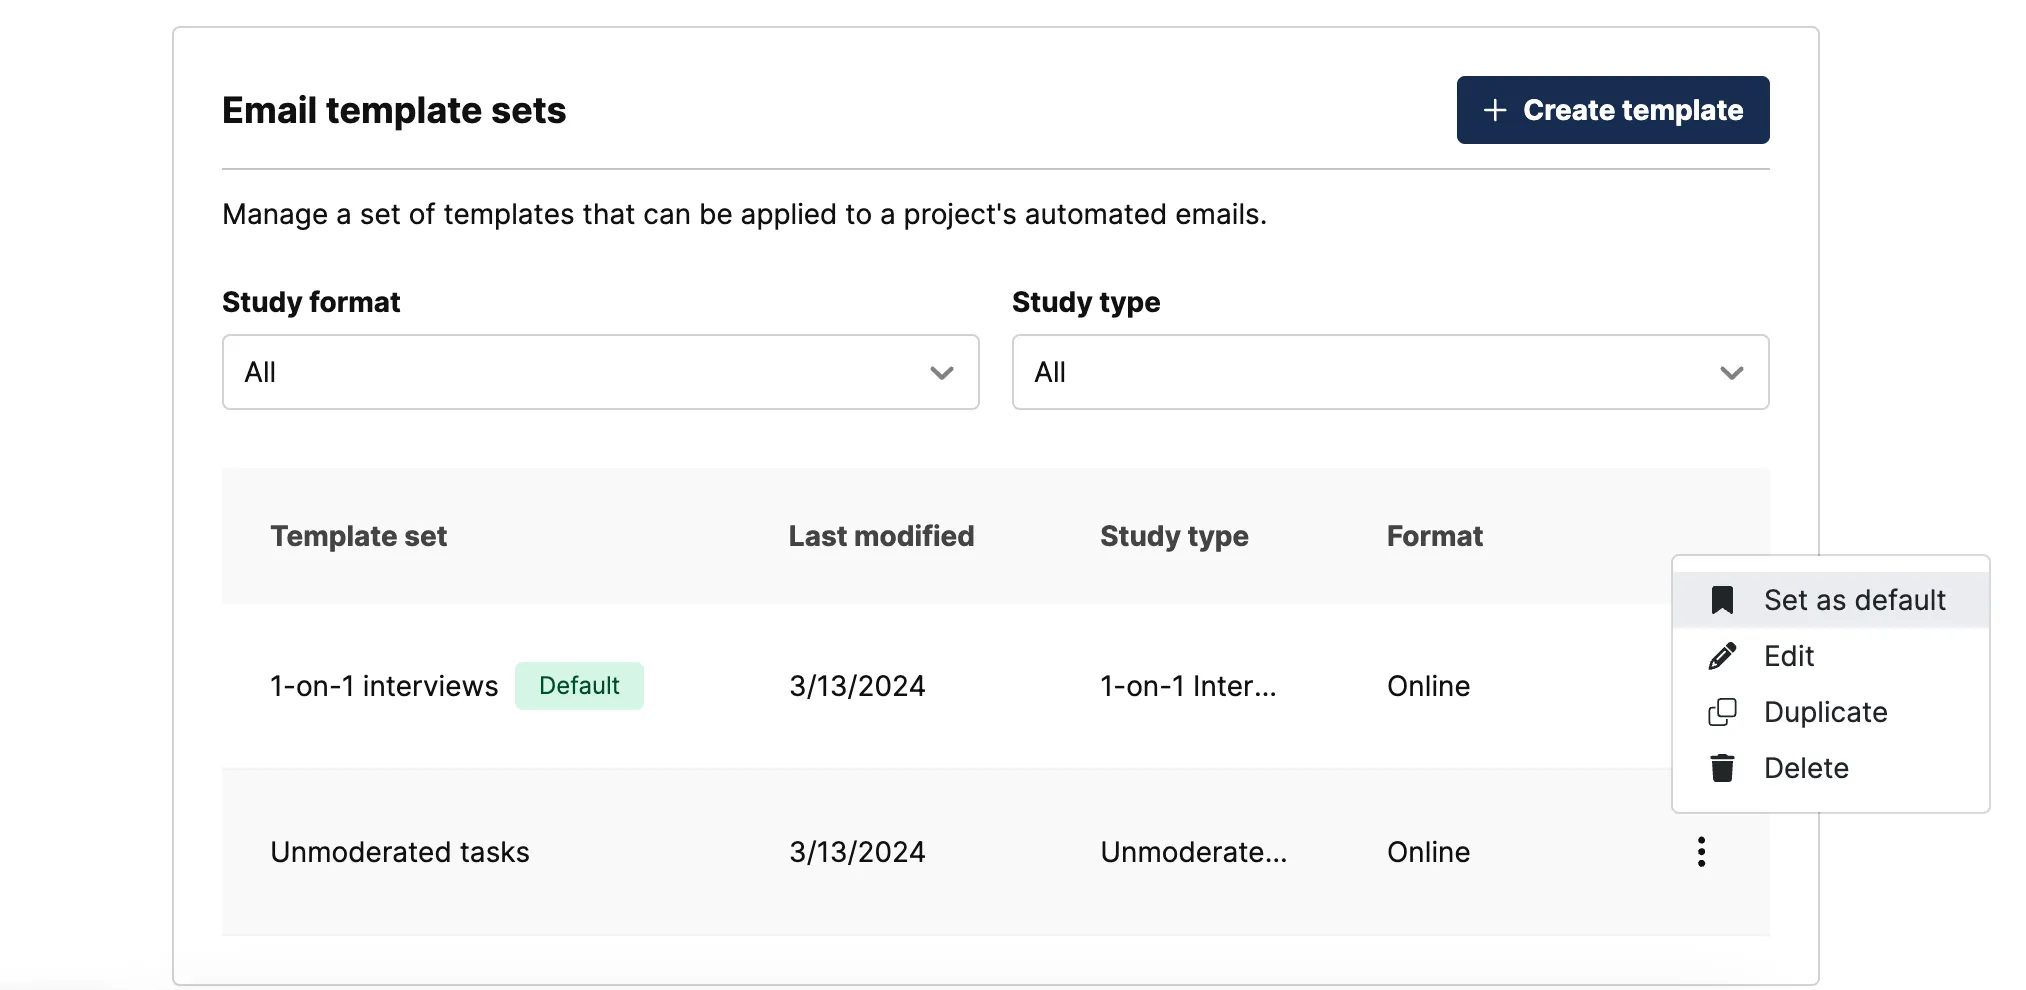Open the Study type filter dropdown
Screen dimensions: 2026x990
tap(1390, 372)
